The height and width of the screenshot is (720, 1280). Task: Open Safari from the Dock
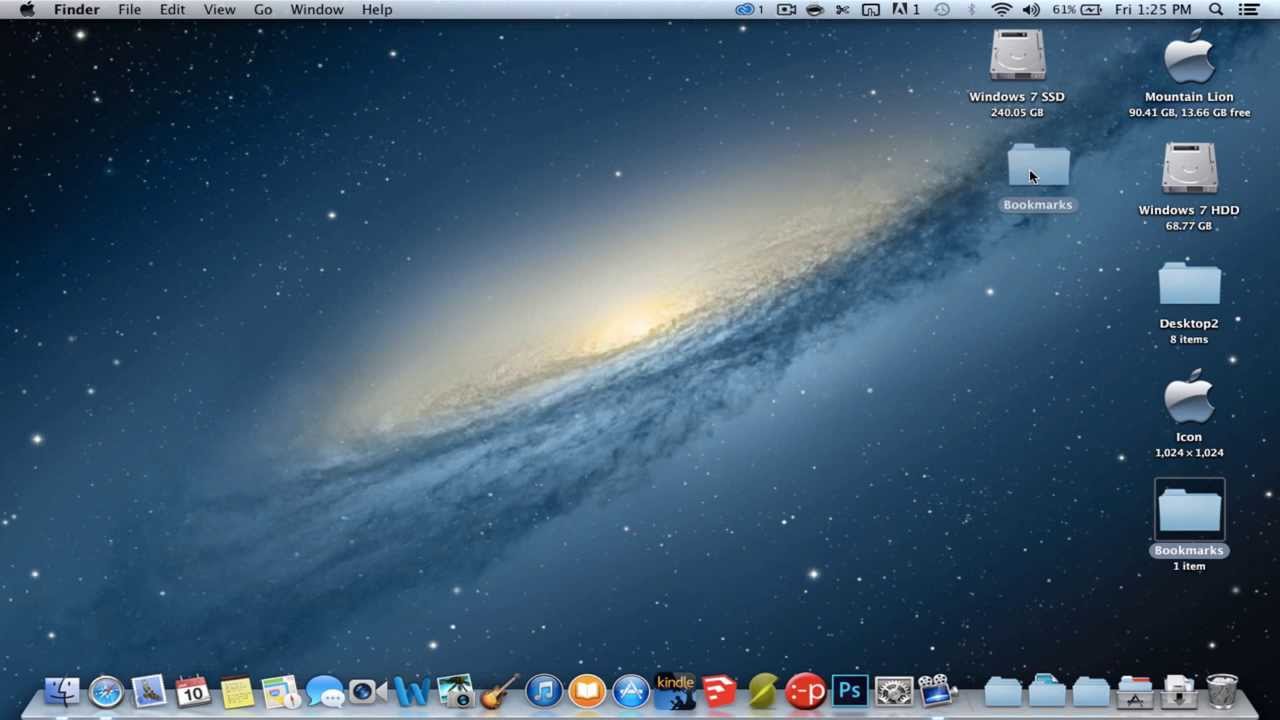point(105,691)
